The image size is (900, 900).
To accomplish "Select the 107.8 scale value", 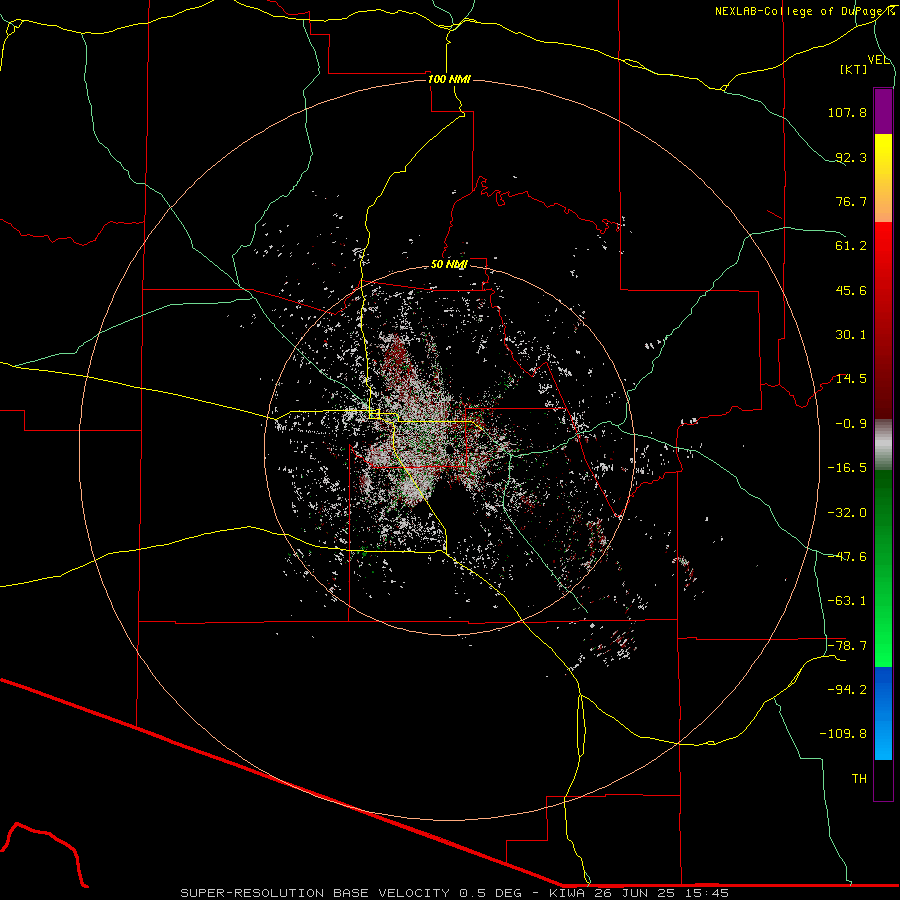I will click(x=847, y=112).
